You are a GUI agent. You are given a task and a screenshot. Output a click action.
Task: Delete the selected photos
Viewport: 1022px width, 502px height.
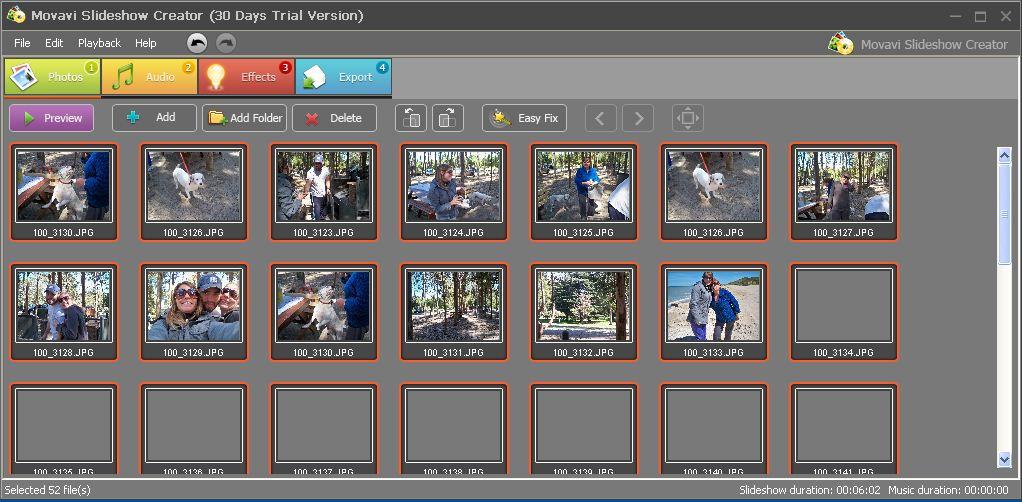coord(334,118)
